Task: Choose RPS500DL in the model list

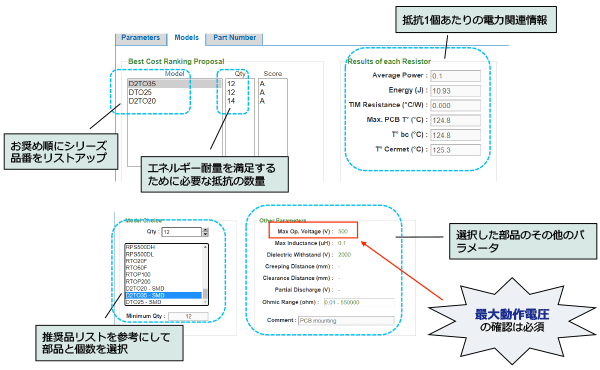Action: pos(163,254)
